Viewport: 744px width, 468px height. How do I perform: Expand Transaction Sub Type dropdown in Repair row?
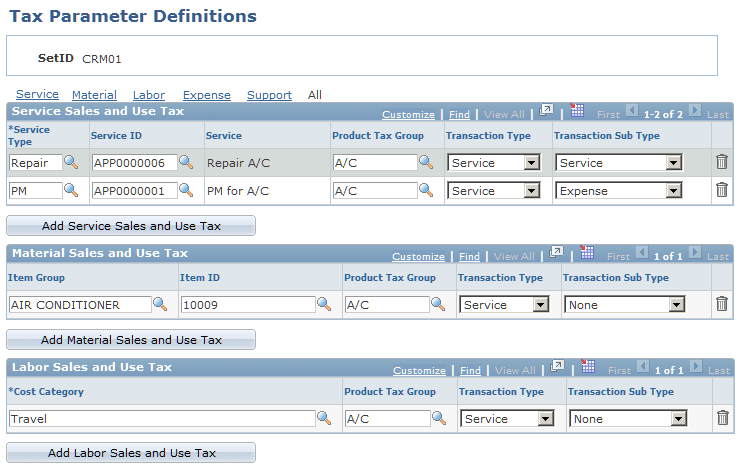tap(674, 163)
